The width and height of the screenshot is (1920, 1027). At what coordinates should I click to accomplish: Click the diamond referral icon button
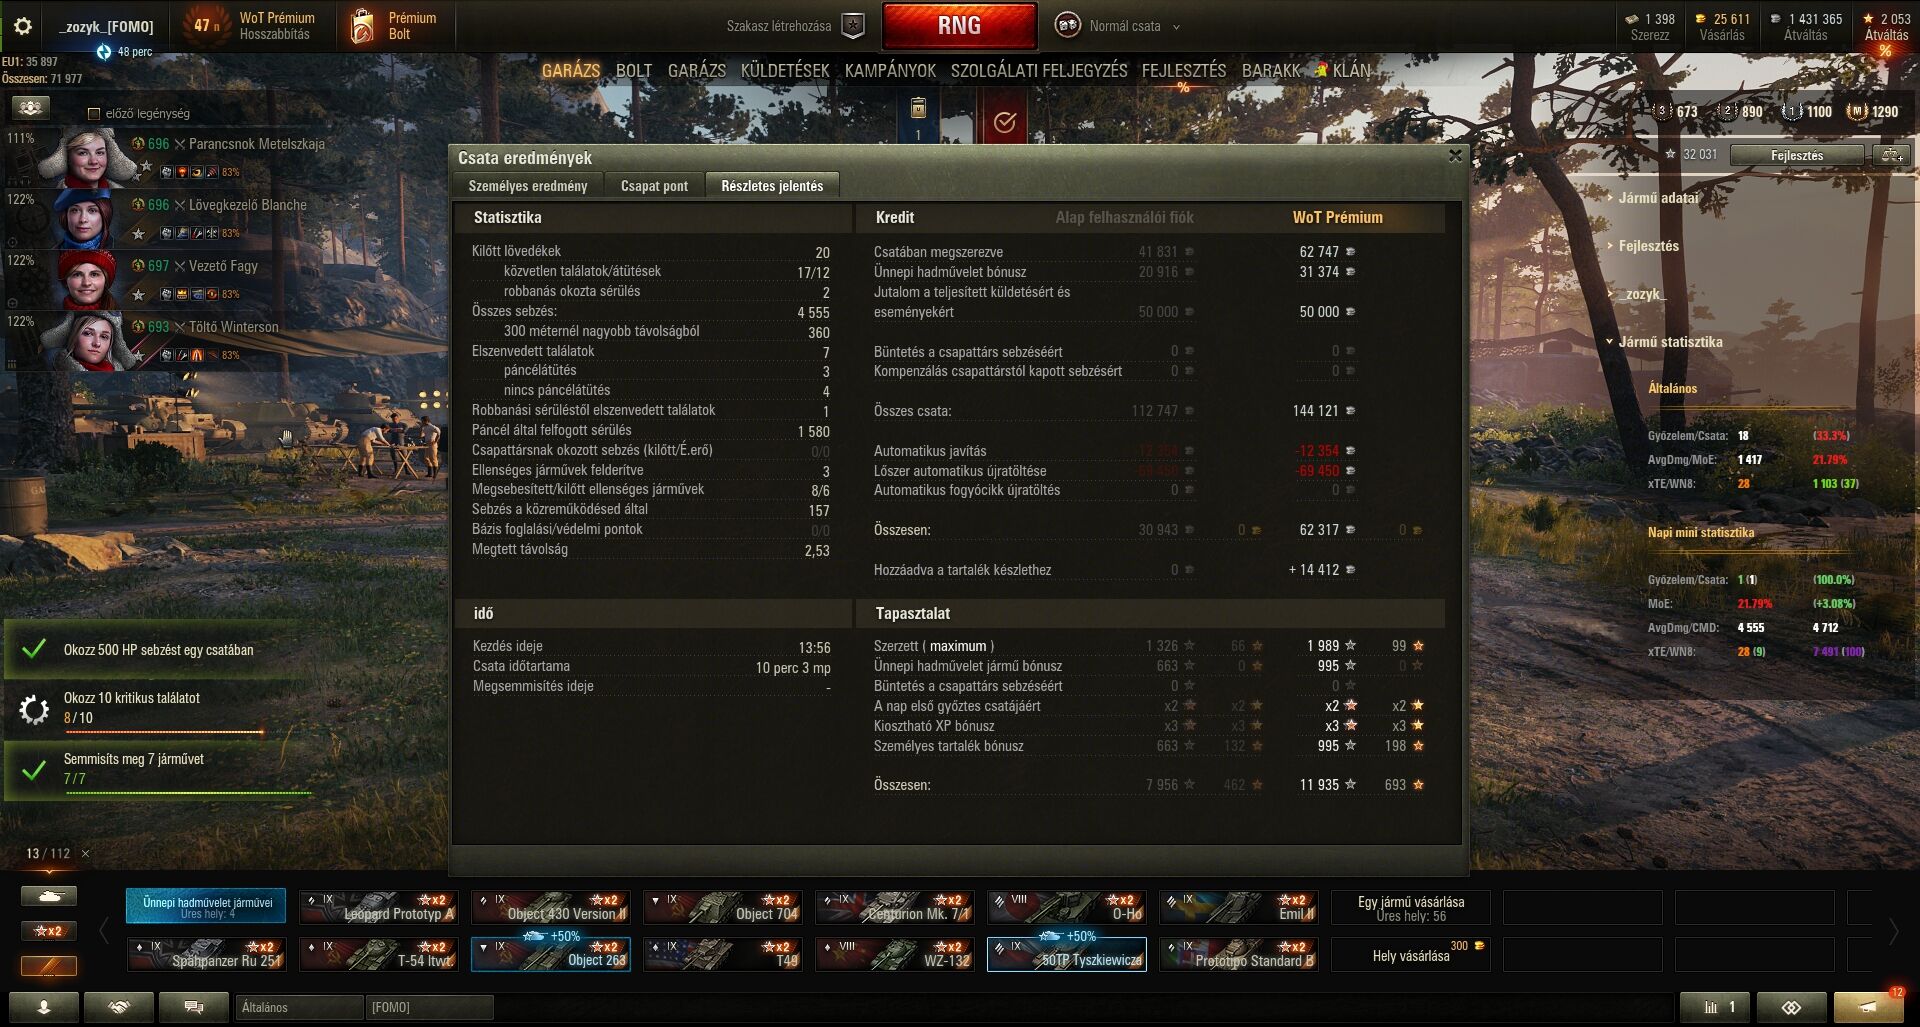point(1791,1007)
